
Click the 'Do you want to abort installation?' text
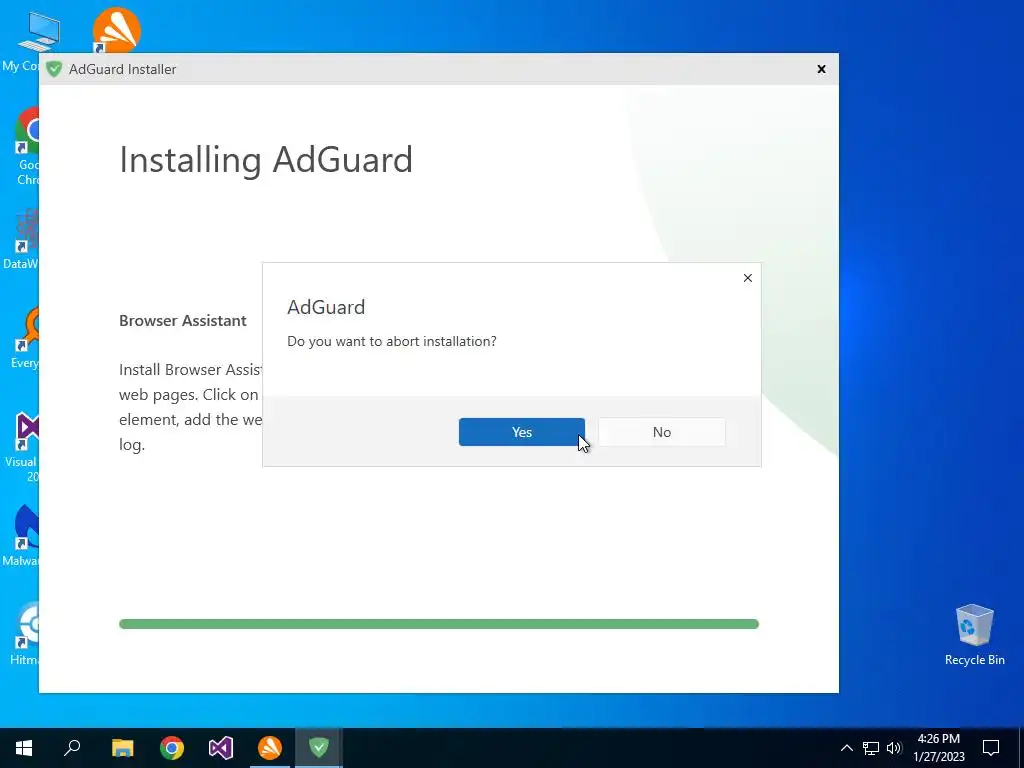click(392, 342)
